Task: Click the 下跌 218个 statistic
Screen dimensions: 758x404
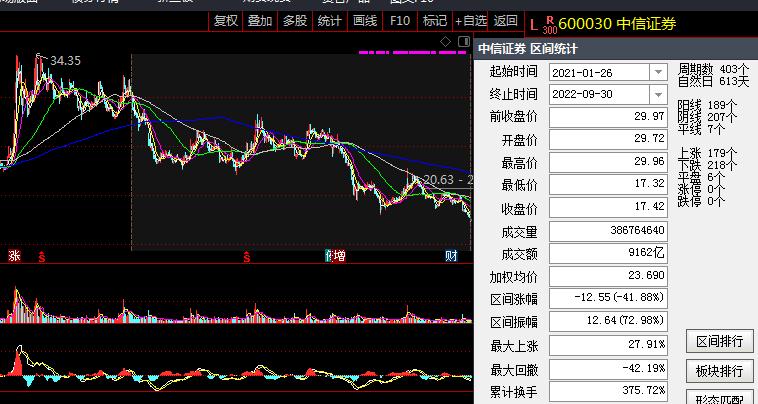Action: (x=707, y=166)
